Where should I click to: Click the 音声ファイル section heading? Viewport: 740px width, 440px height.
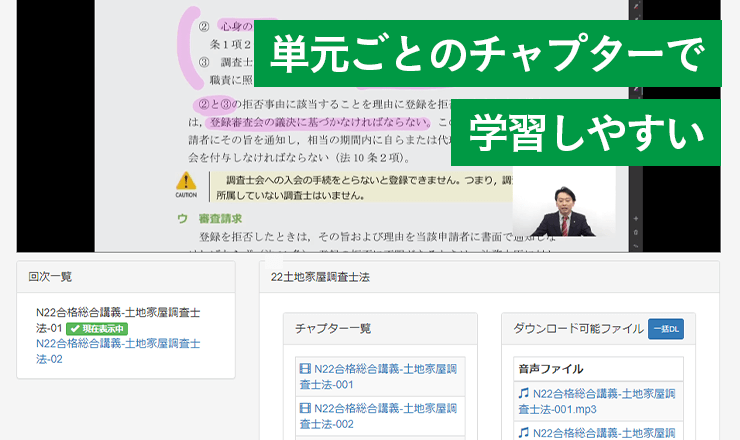coord(550,368)
